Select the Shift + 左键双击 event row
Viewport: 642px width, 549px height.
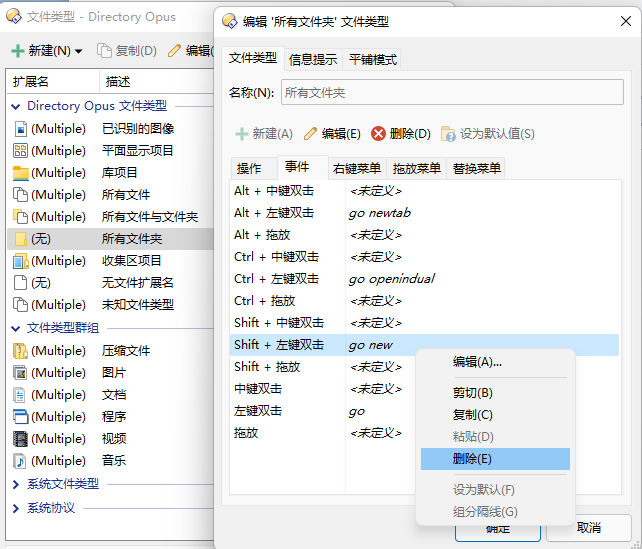click(424, 345)
